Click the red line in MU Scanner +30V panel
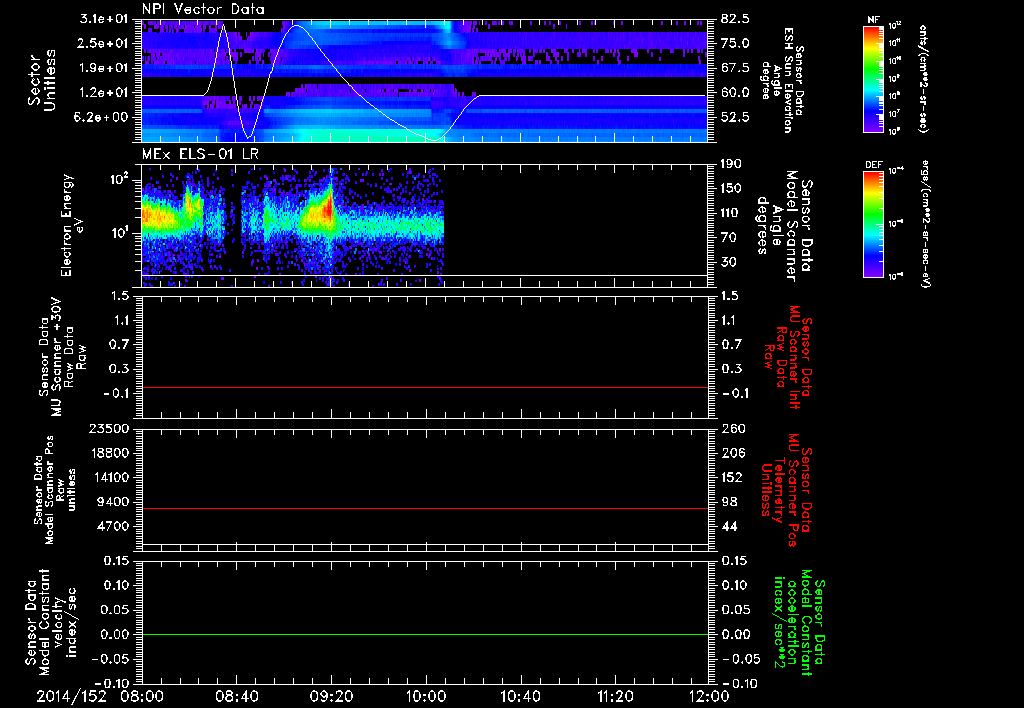The height and width of the screenshot is (708, 1024). [x=425, y=387]
